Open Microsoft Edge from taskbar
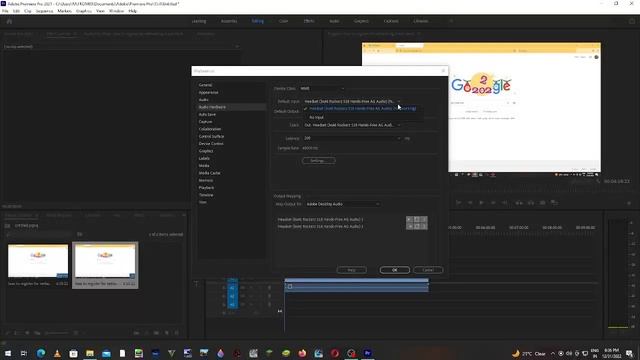This screenshot has width=640, height=360. click(x=41, y=353)
